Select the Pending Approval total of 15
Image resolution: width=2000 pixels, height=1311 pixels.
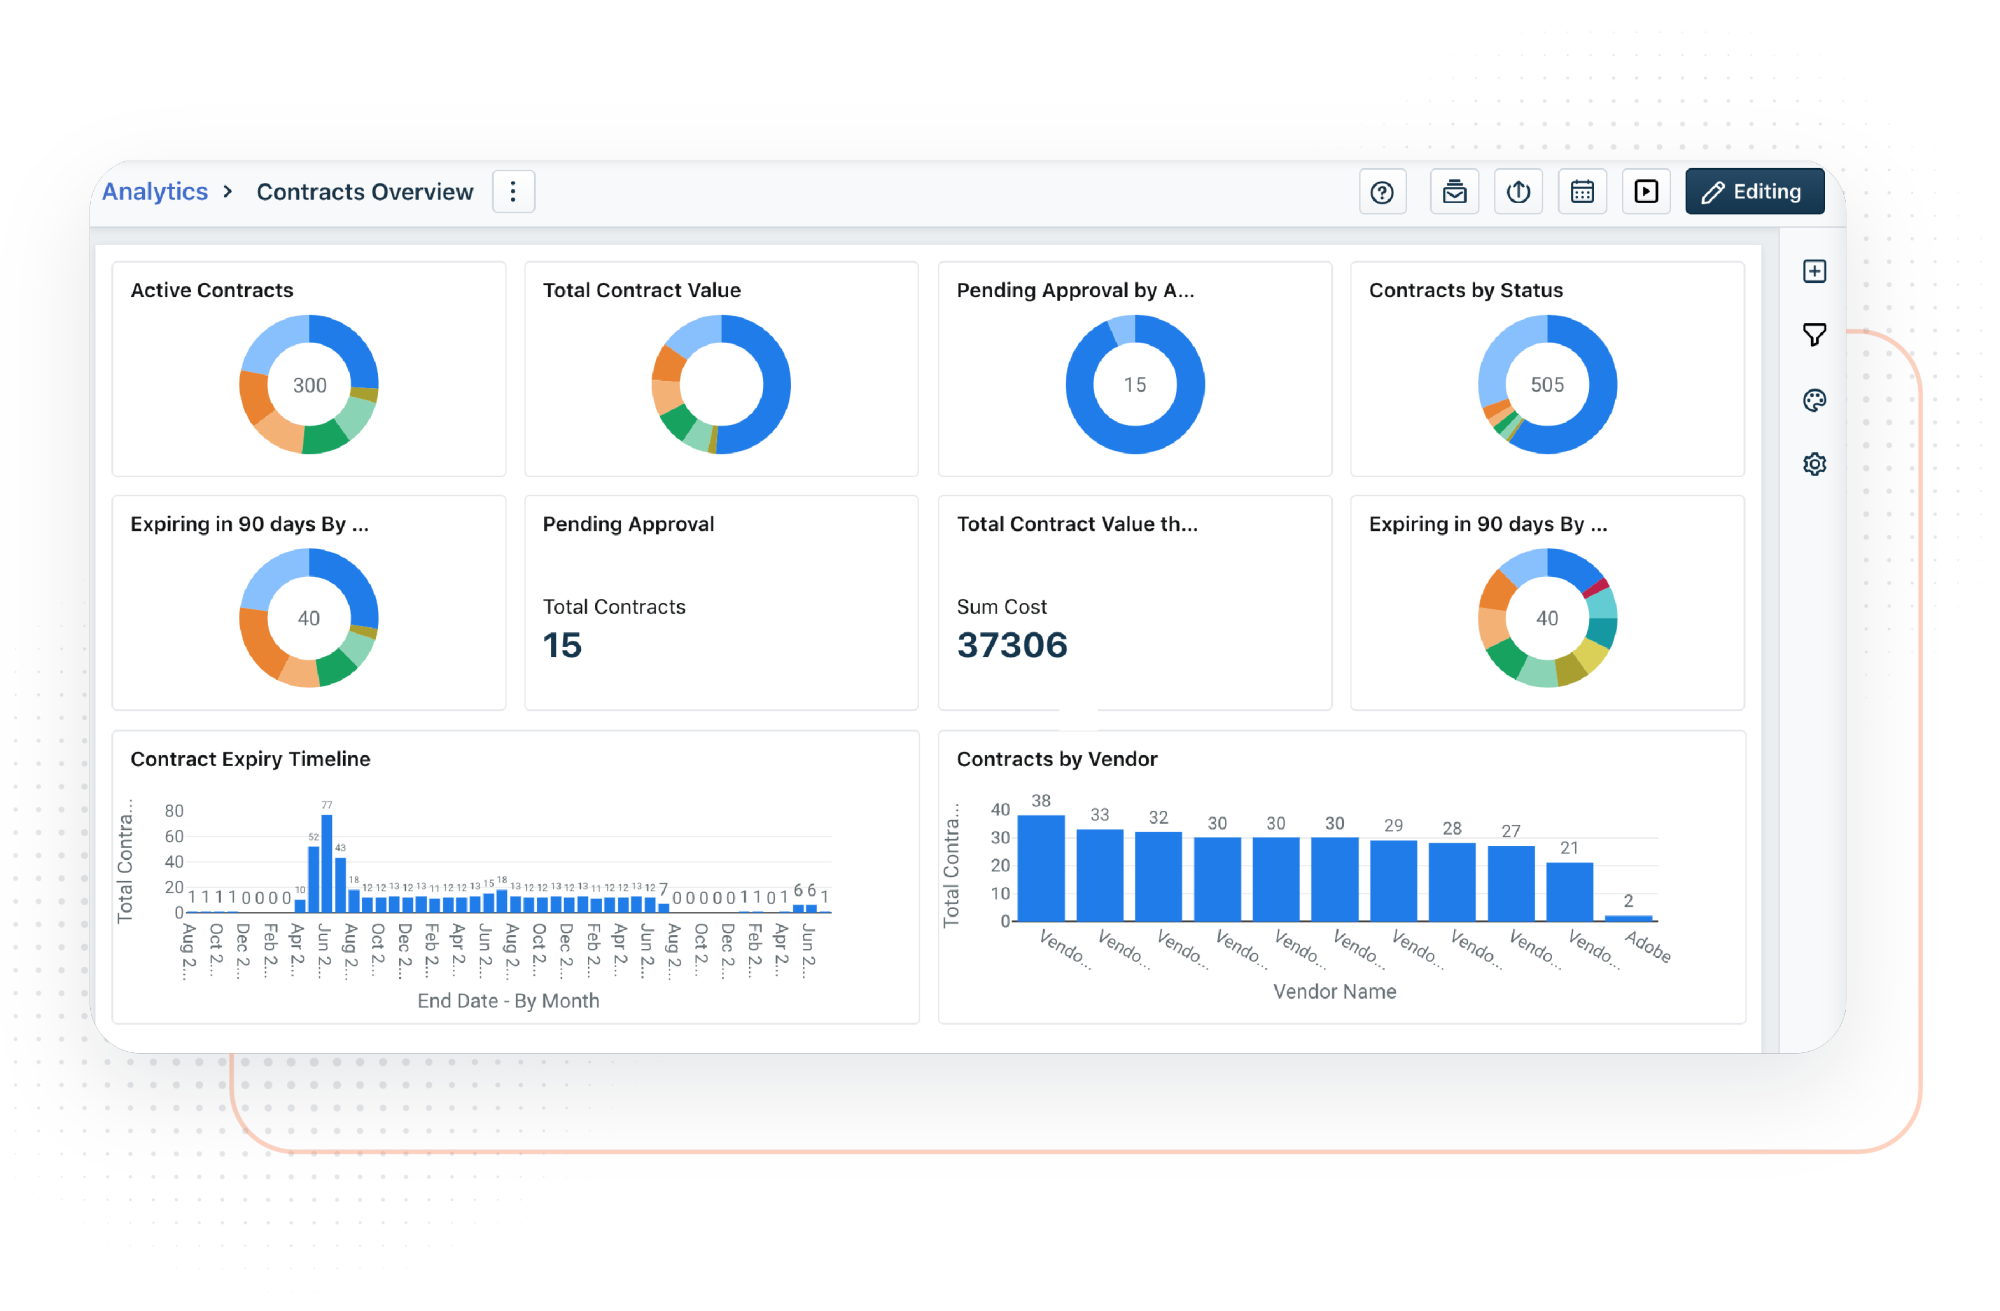point(562,645)
